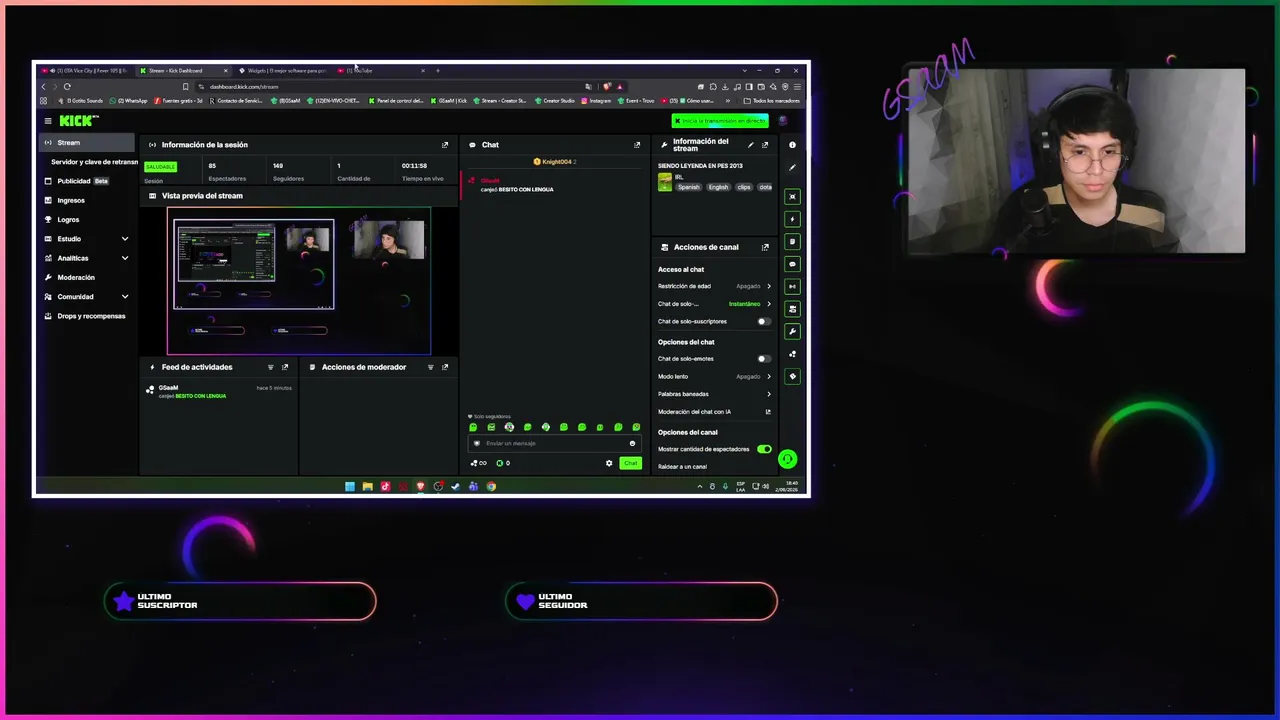Click the pencil icon in right toolbar
1280x720 pixels.
point(792,168)
